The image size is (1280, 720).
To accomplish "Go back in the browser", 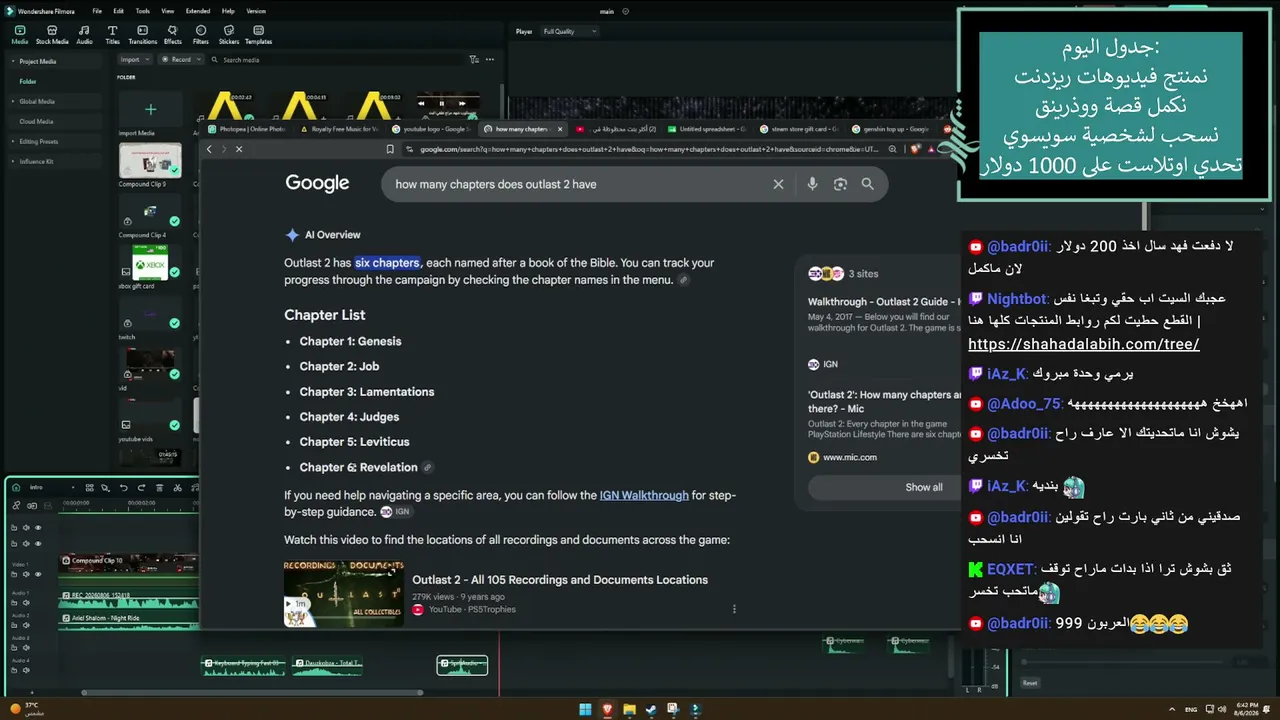I will pos(209,149).
